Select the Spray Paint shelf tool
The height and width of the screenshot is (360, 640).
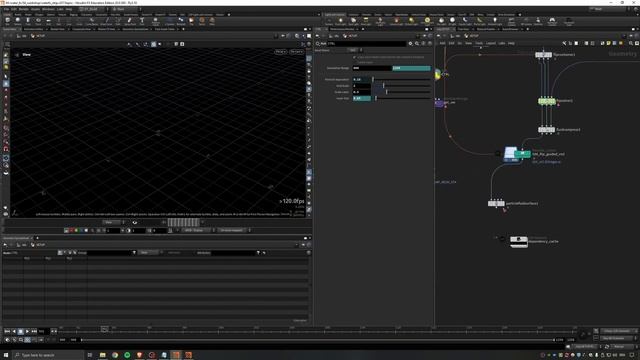[129, 21]
